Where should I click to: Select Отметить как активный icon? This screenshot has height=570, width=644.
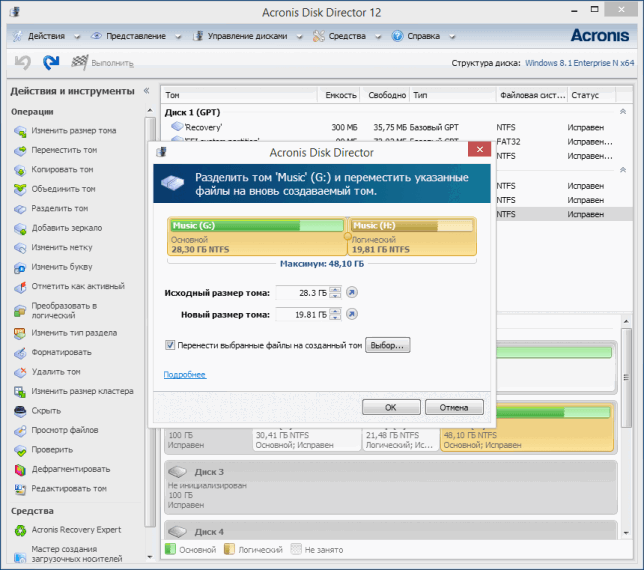point(20,287)
